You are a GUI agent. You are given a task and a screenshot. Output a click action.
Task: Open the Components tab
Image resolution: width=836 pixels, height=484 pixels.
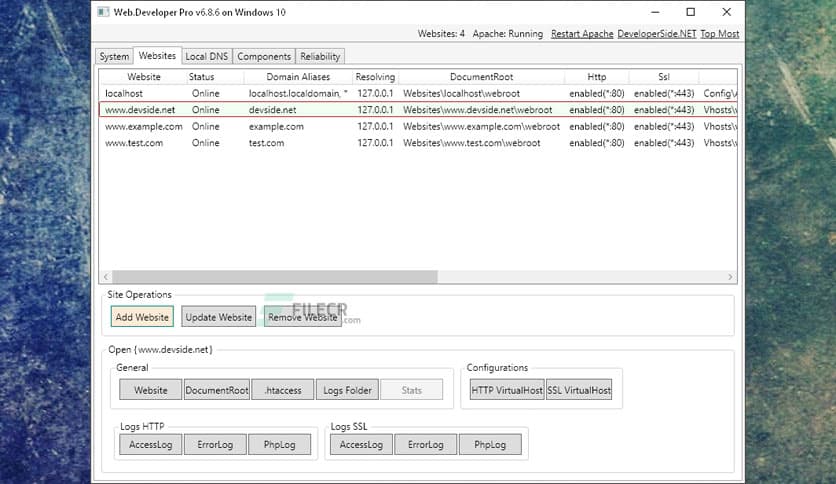(x=264, y=57)
